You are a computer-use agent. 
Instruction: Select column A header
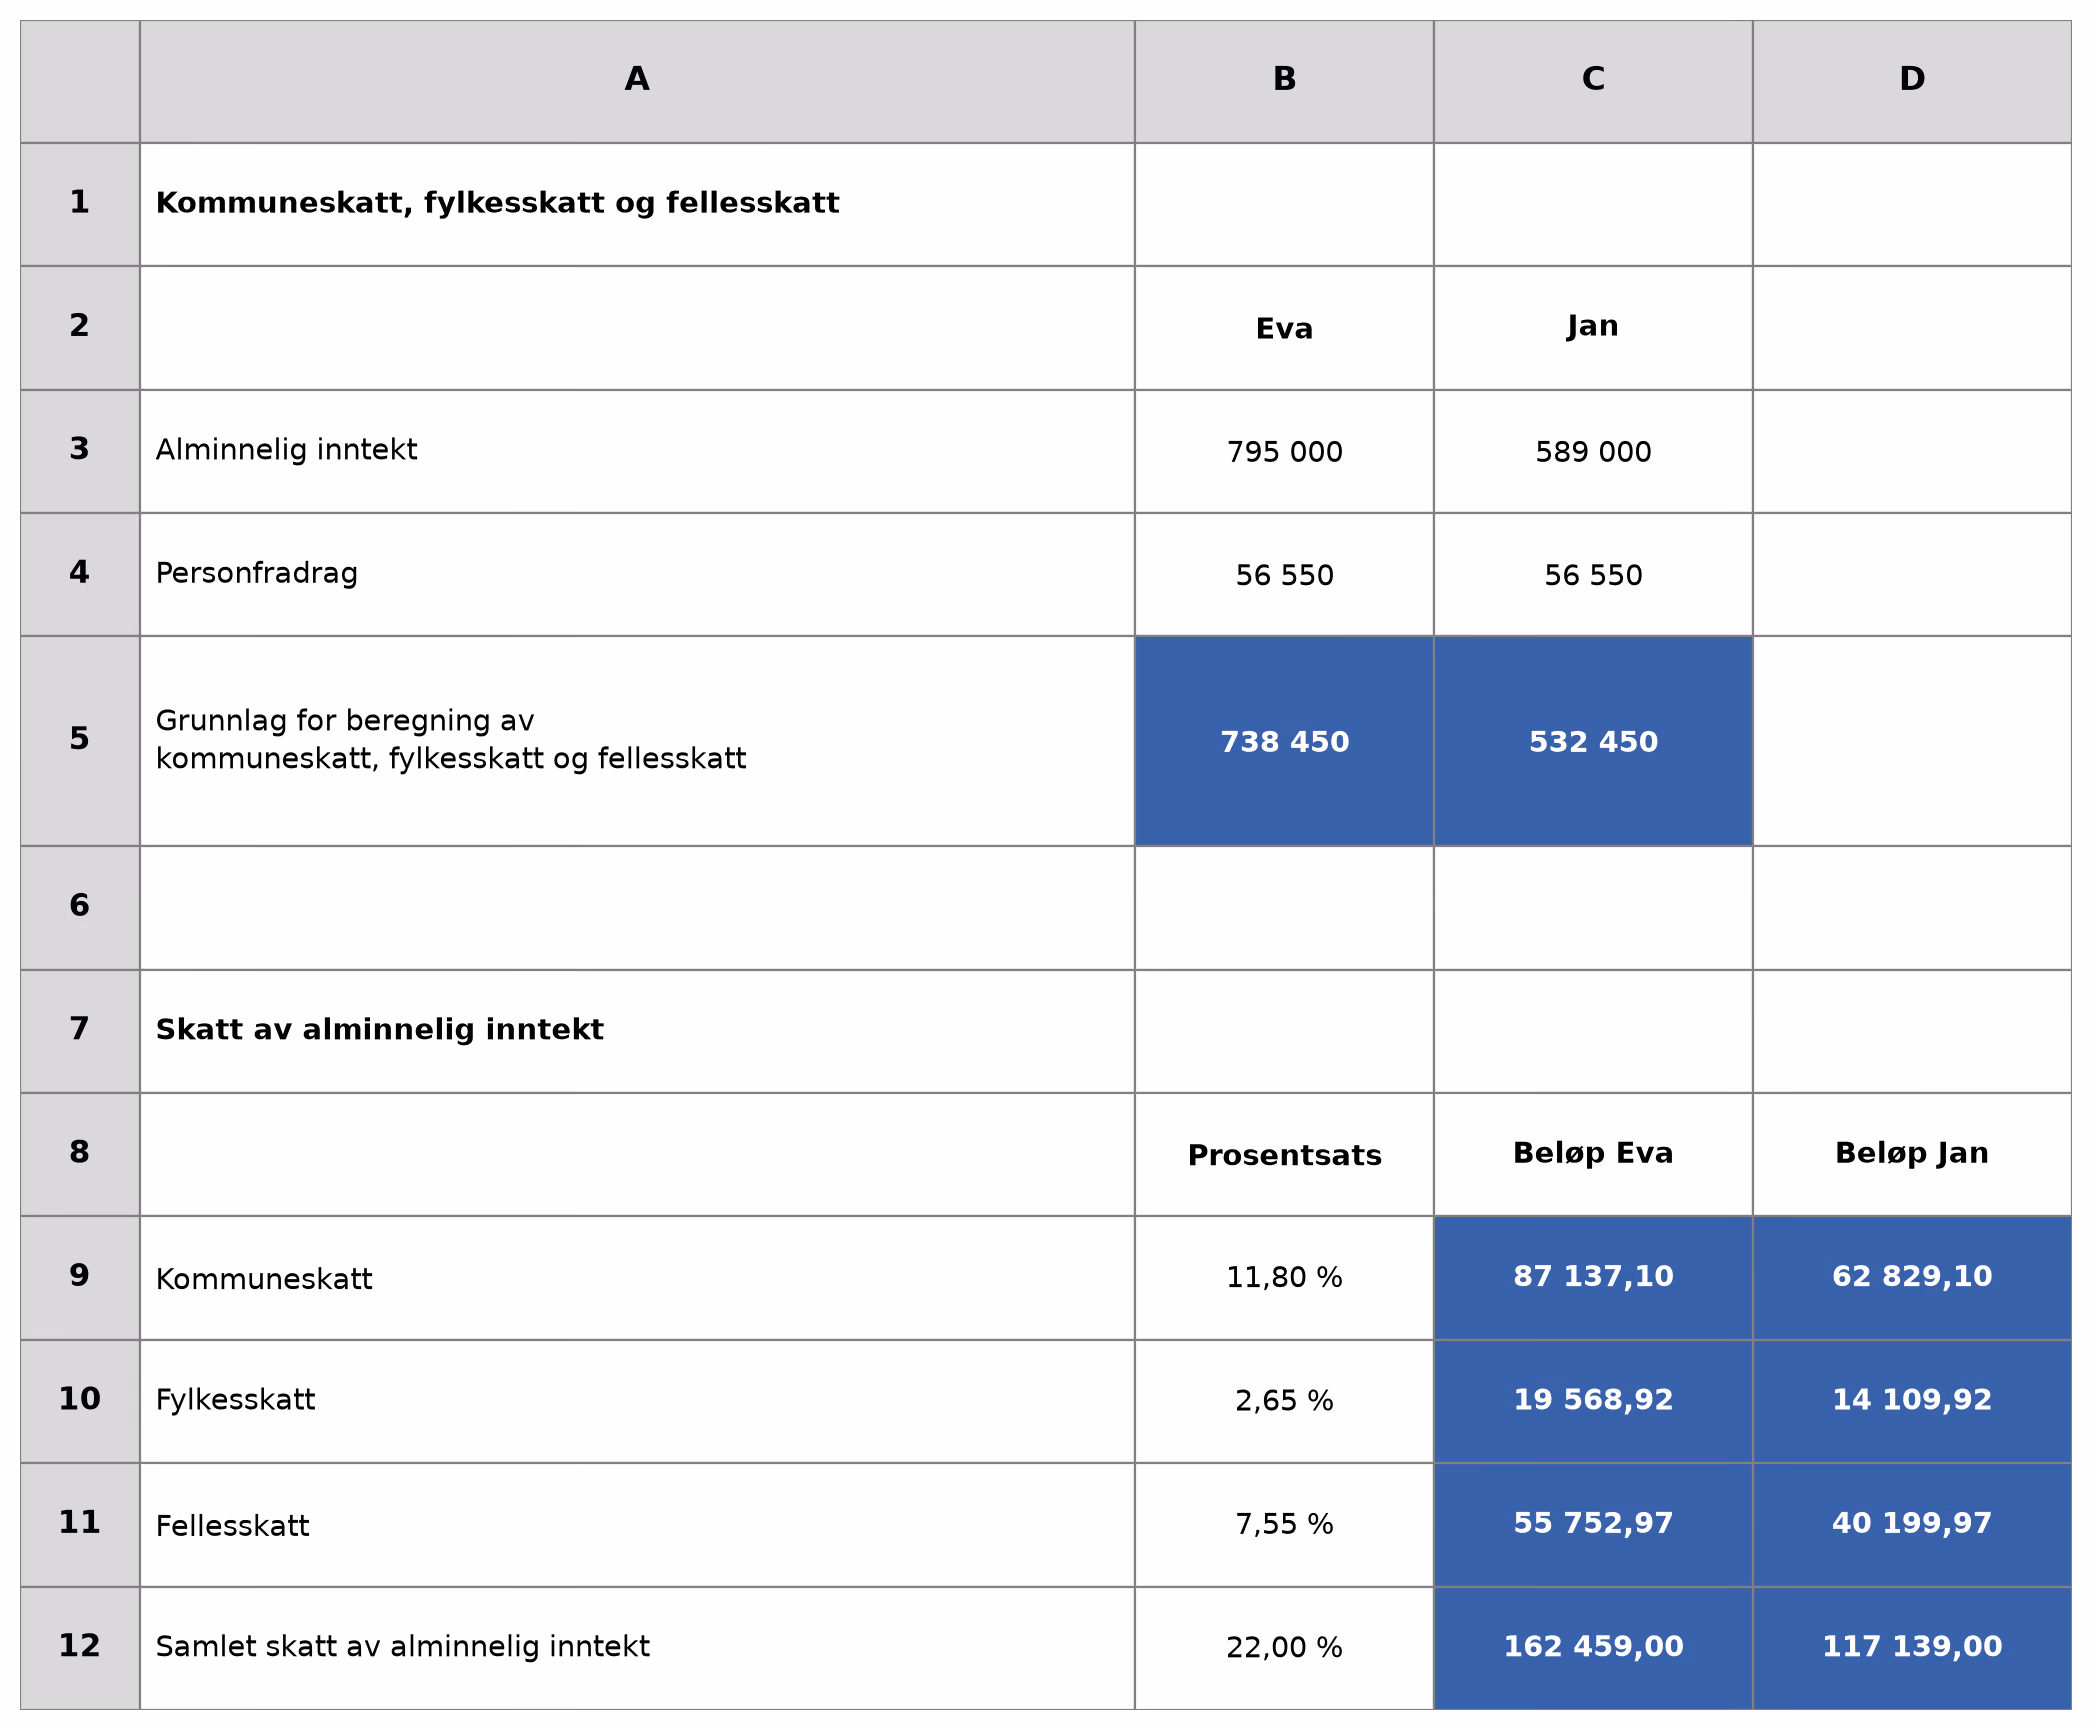point(637,81)
